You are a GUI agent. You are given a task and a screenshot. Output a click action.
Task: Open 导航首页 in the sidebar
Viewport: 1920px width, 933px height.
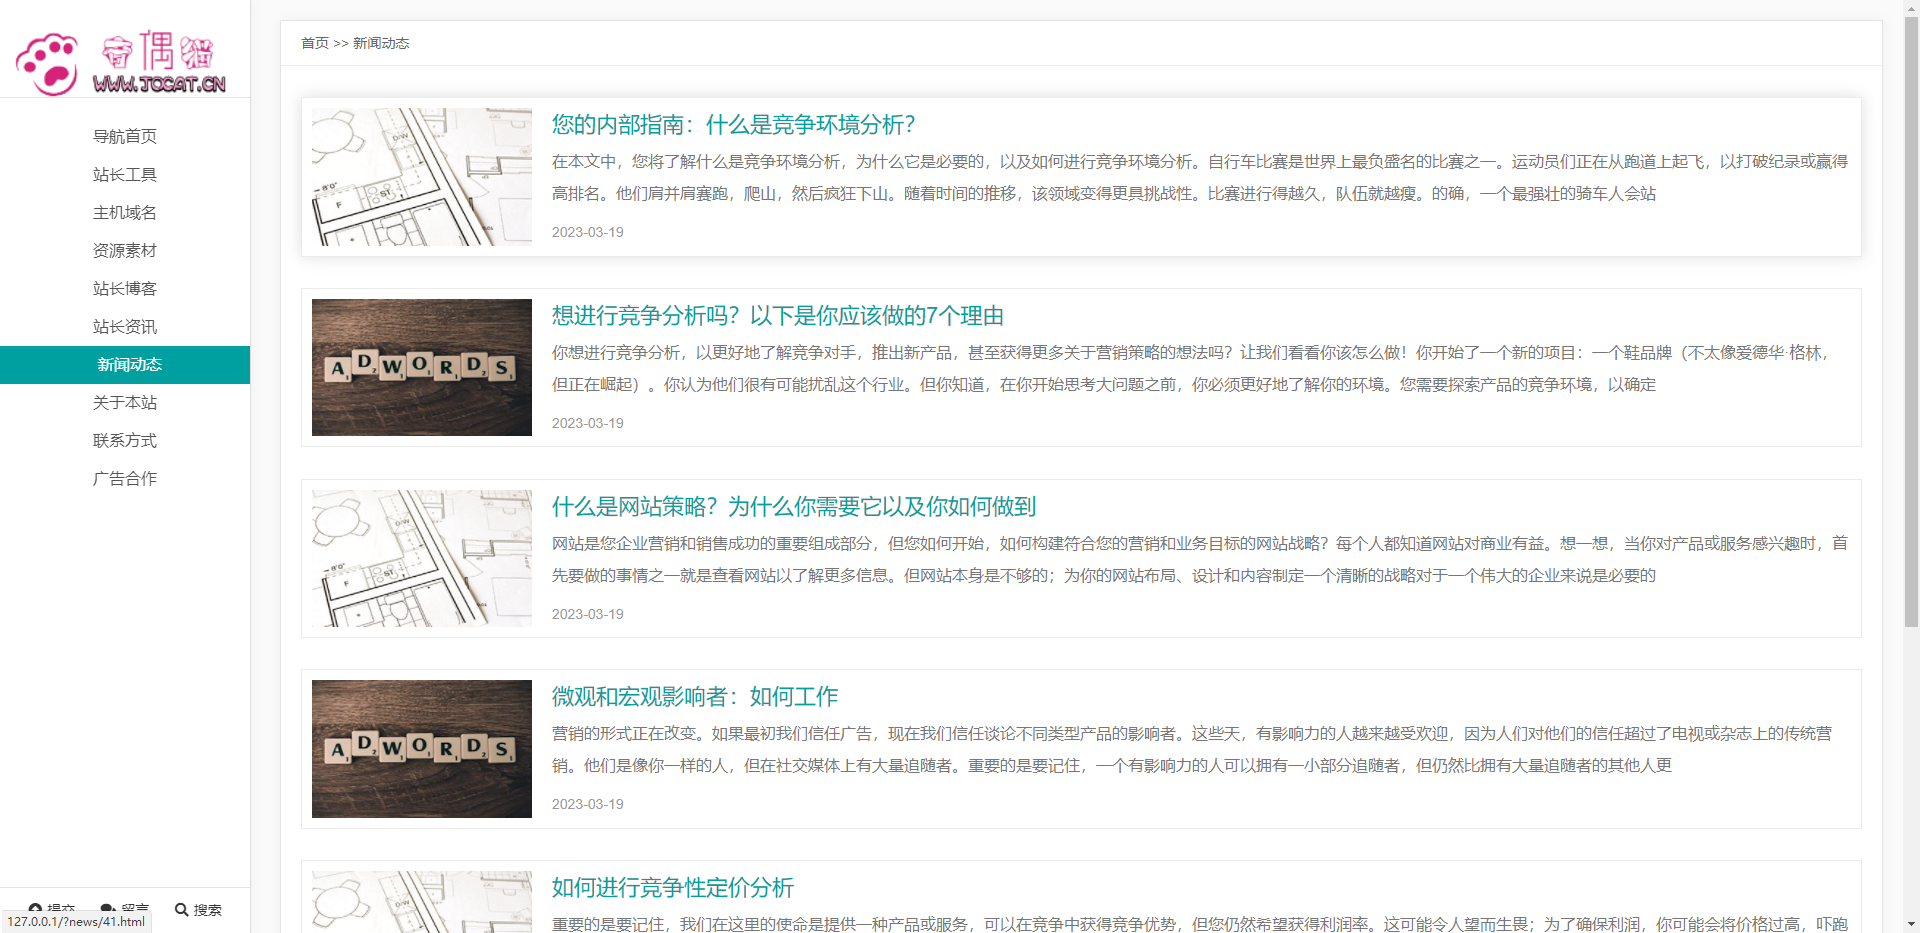(125, 136)
